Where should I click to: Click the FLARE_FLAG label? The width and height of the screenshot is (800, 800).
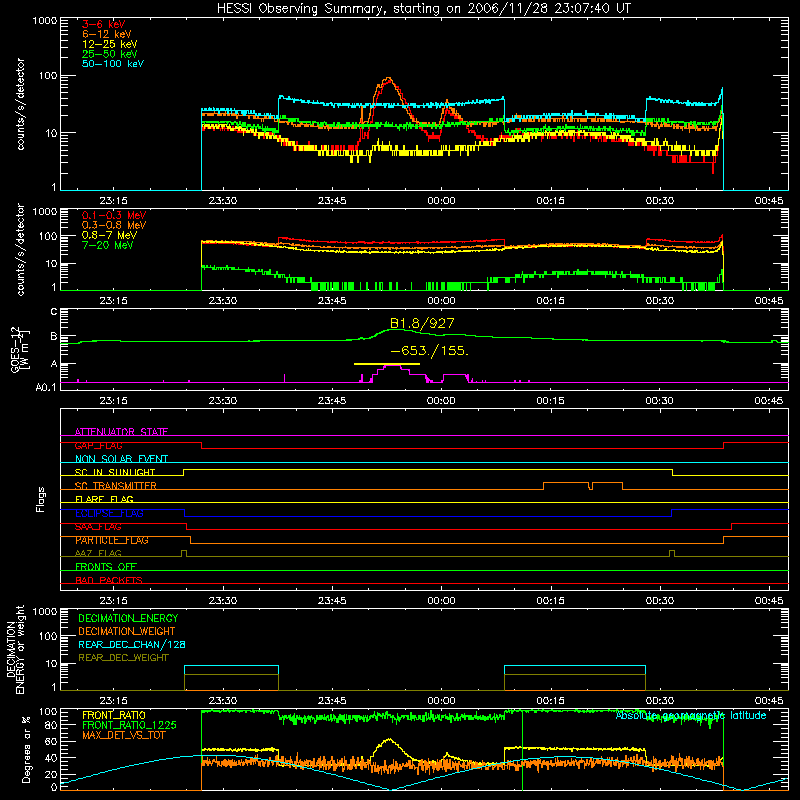(104, 499)
